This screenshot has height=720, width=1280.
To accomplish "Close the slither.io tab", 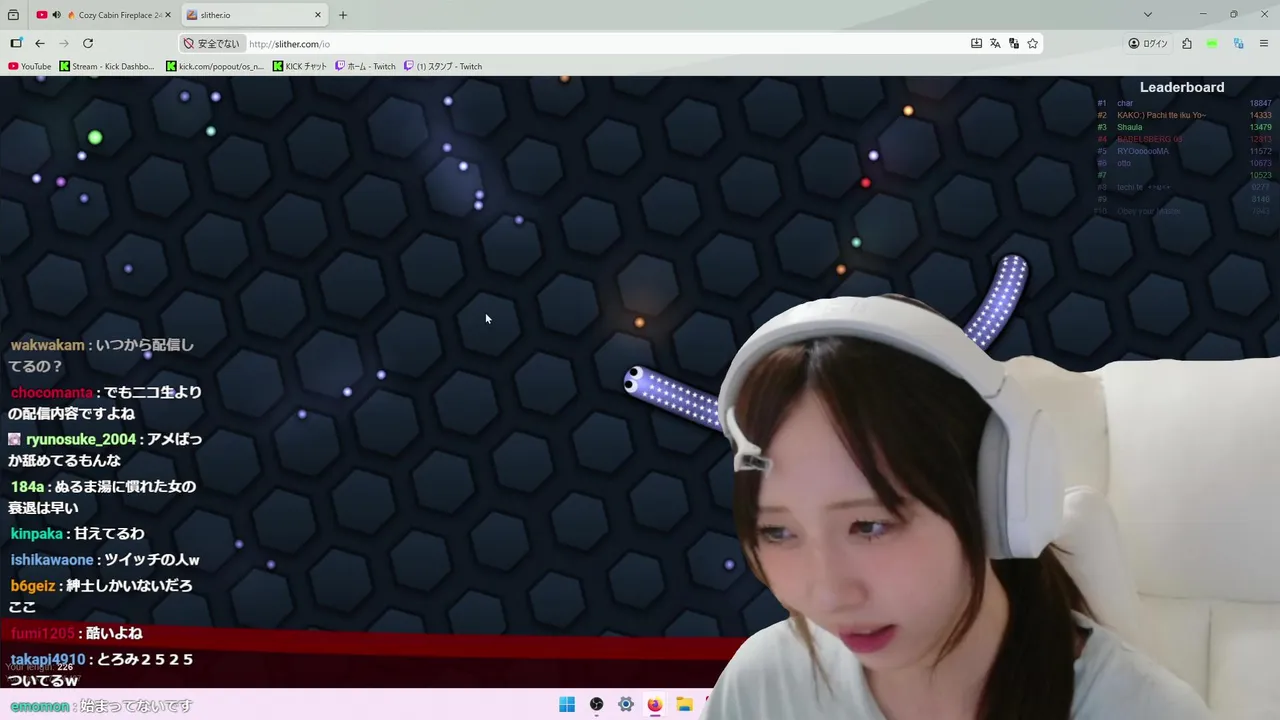I will (x=318, y=15).
